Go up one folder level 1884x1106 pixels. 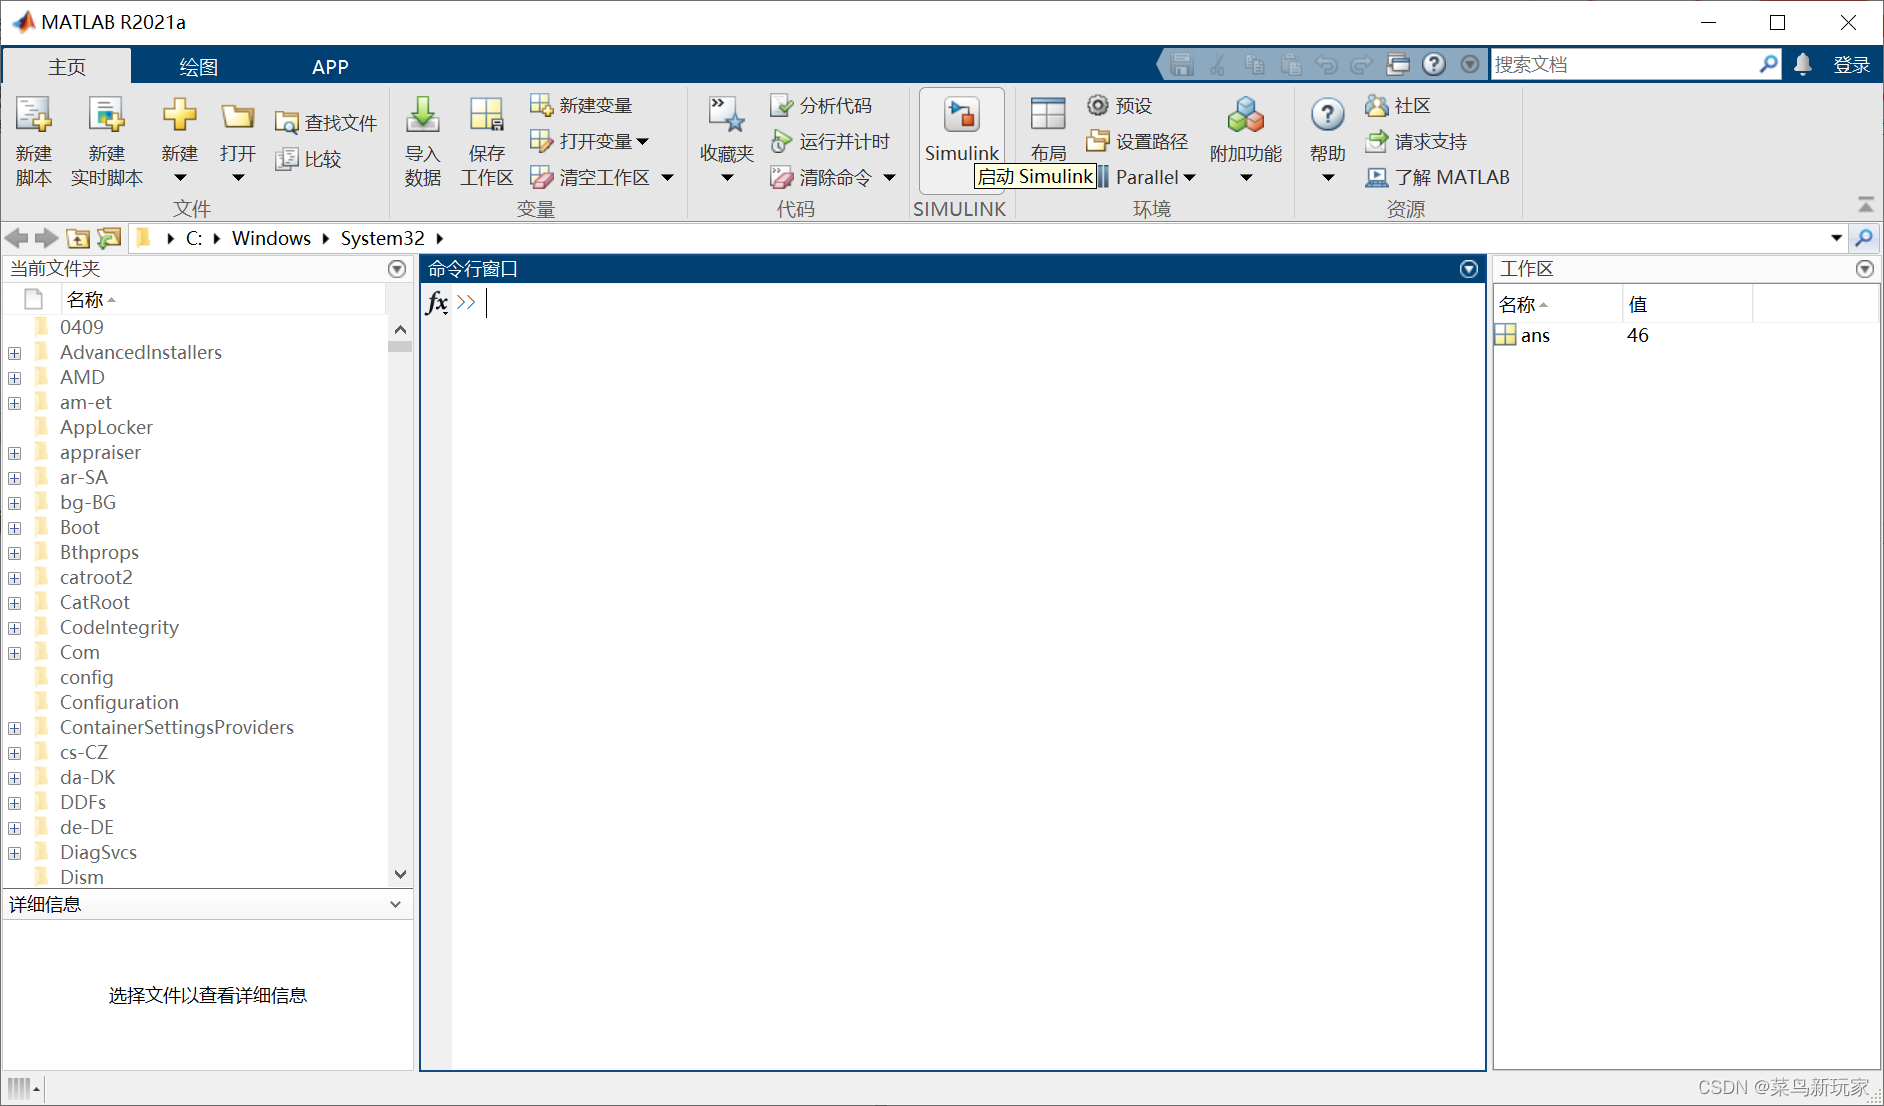pos(78,238)
